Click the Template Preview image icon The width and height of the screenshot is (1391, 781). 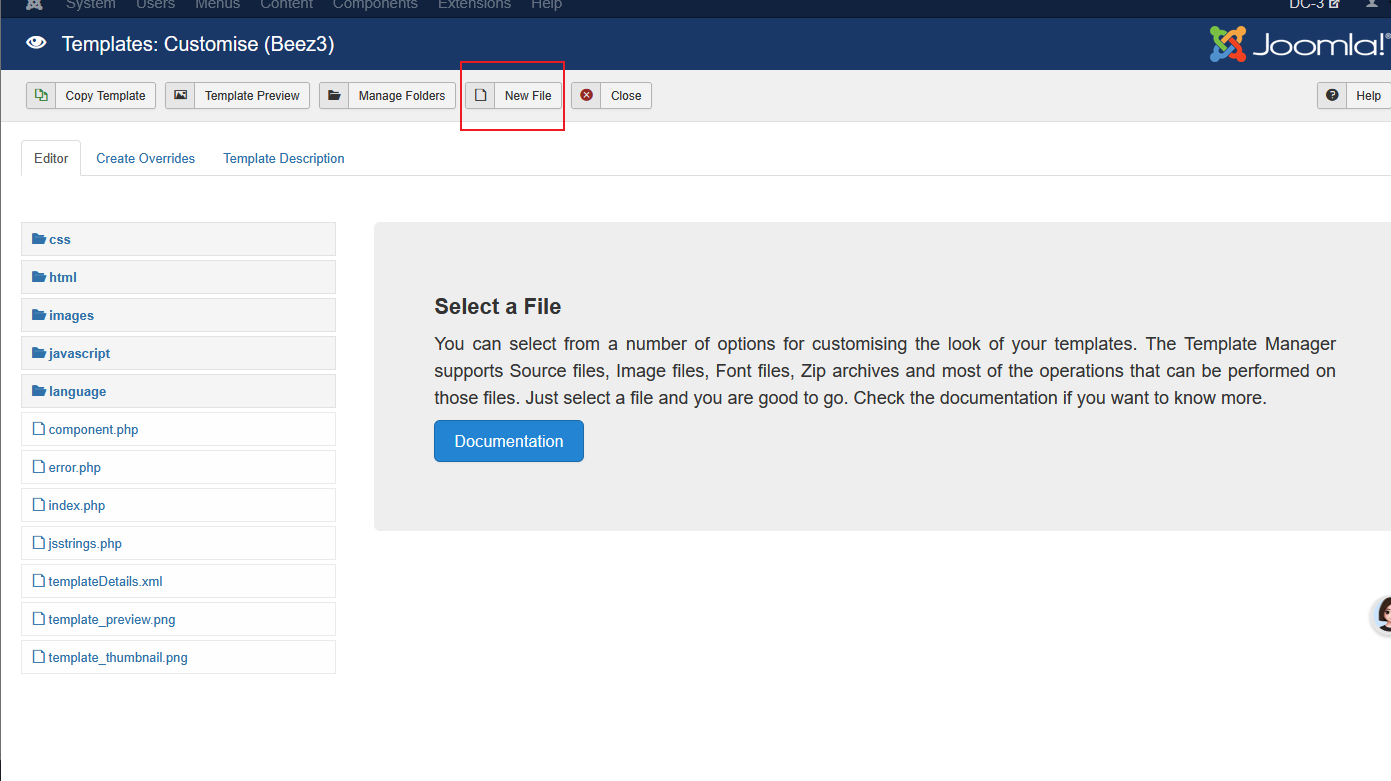click(x=180, y=96)
